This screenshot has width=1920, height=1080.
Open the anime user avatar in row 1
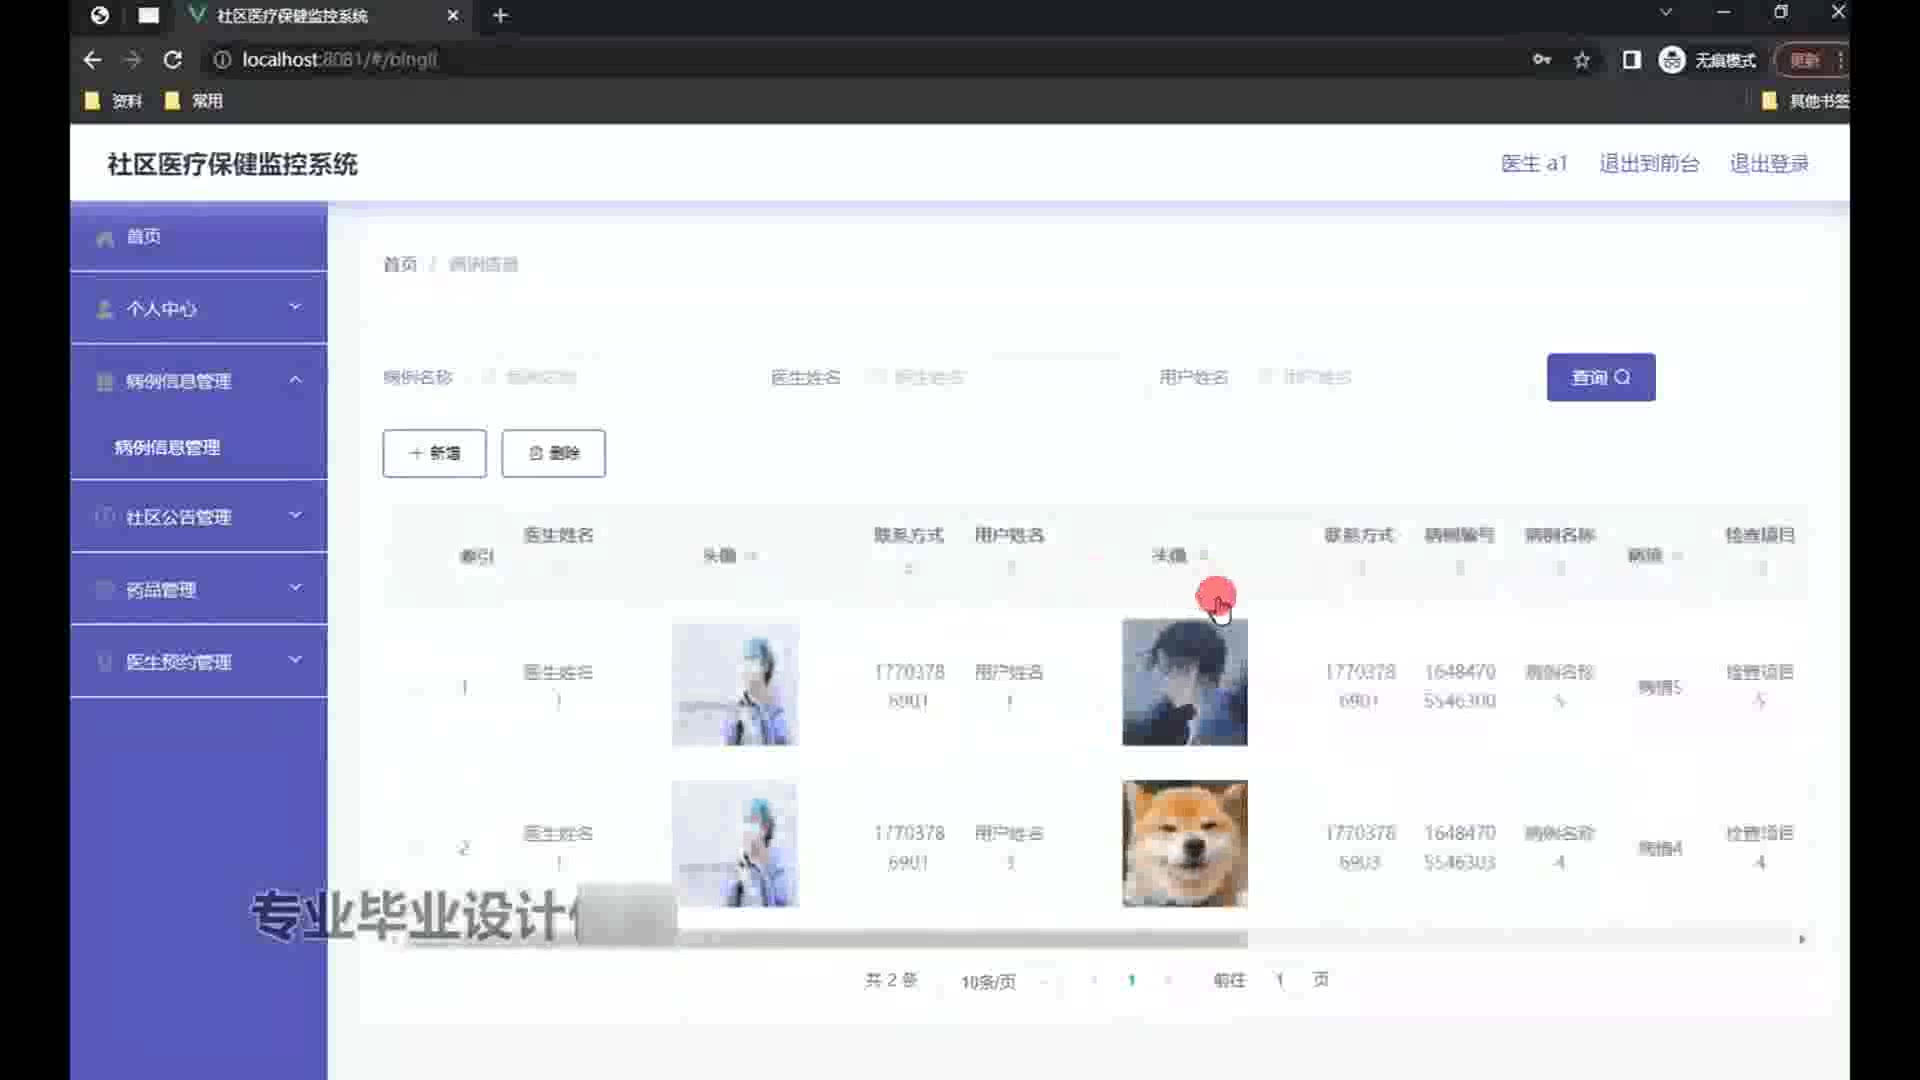click(1185, 682)
